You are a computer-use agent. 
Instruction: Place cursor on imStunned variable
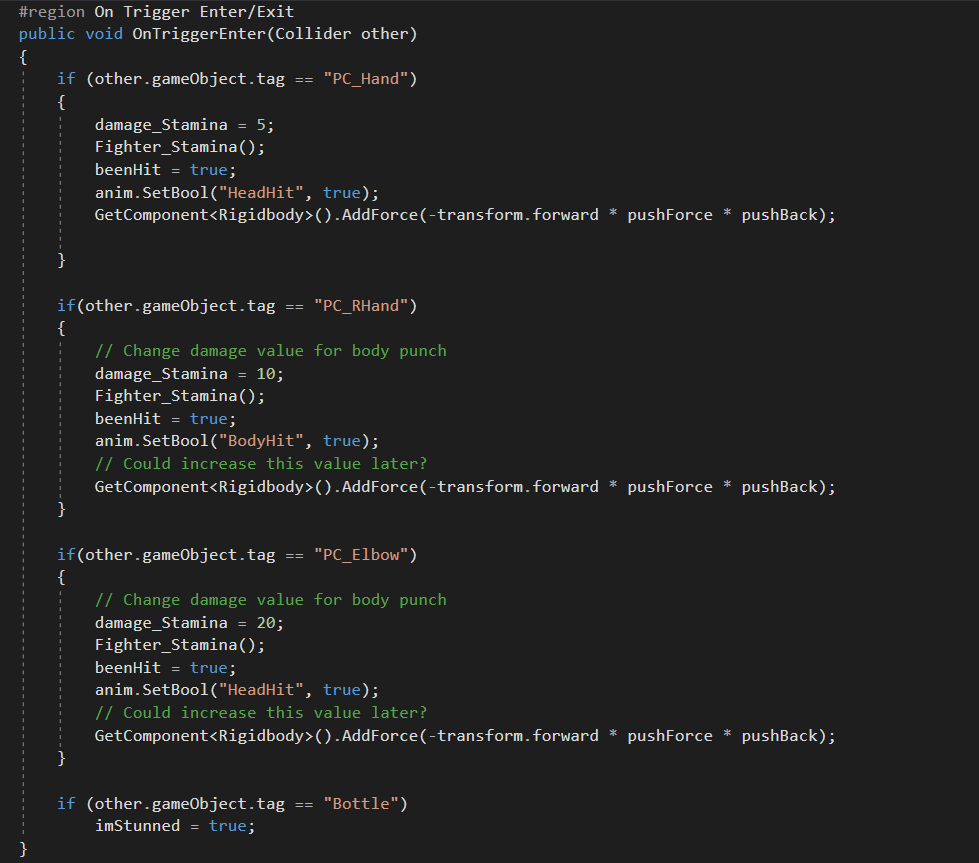pos(137,826)
